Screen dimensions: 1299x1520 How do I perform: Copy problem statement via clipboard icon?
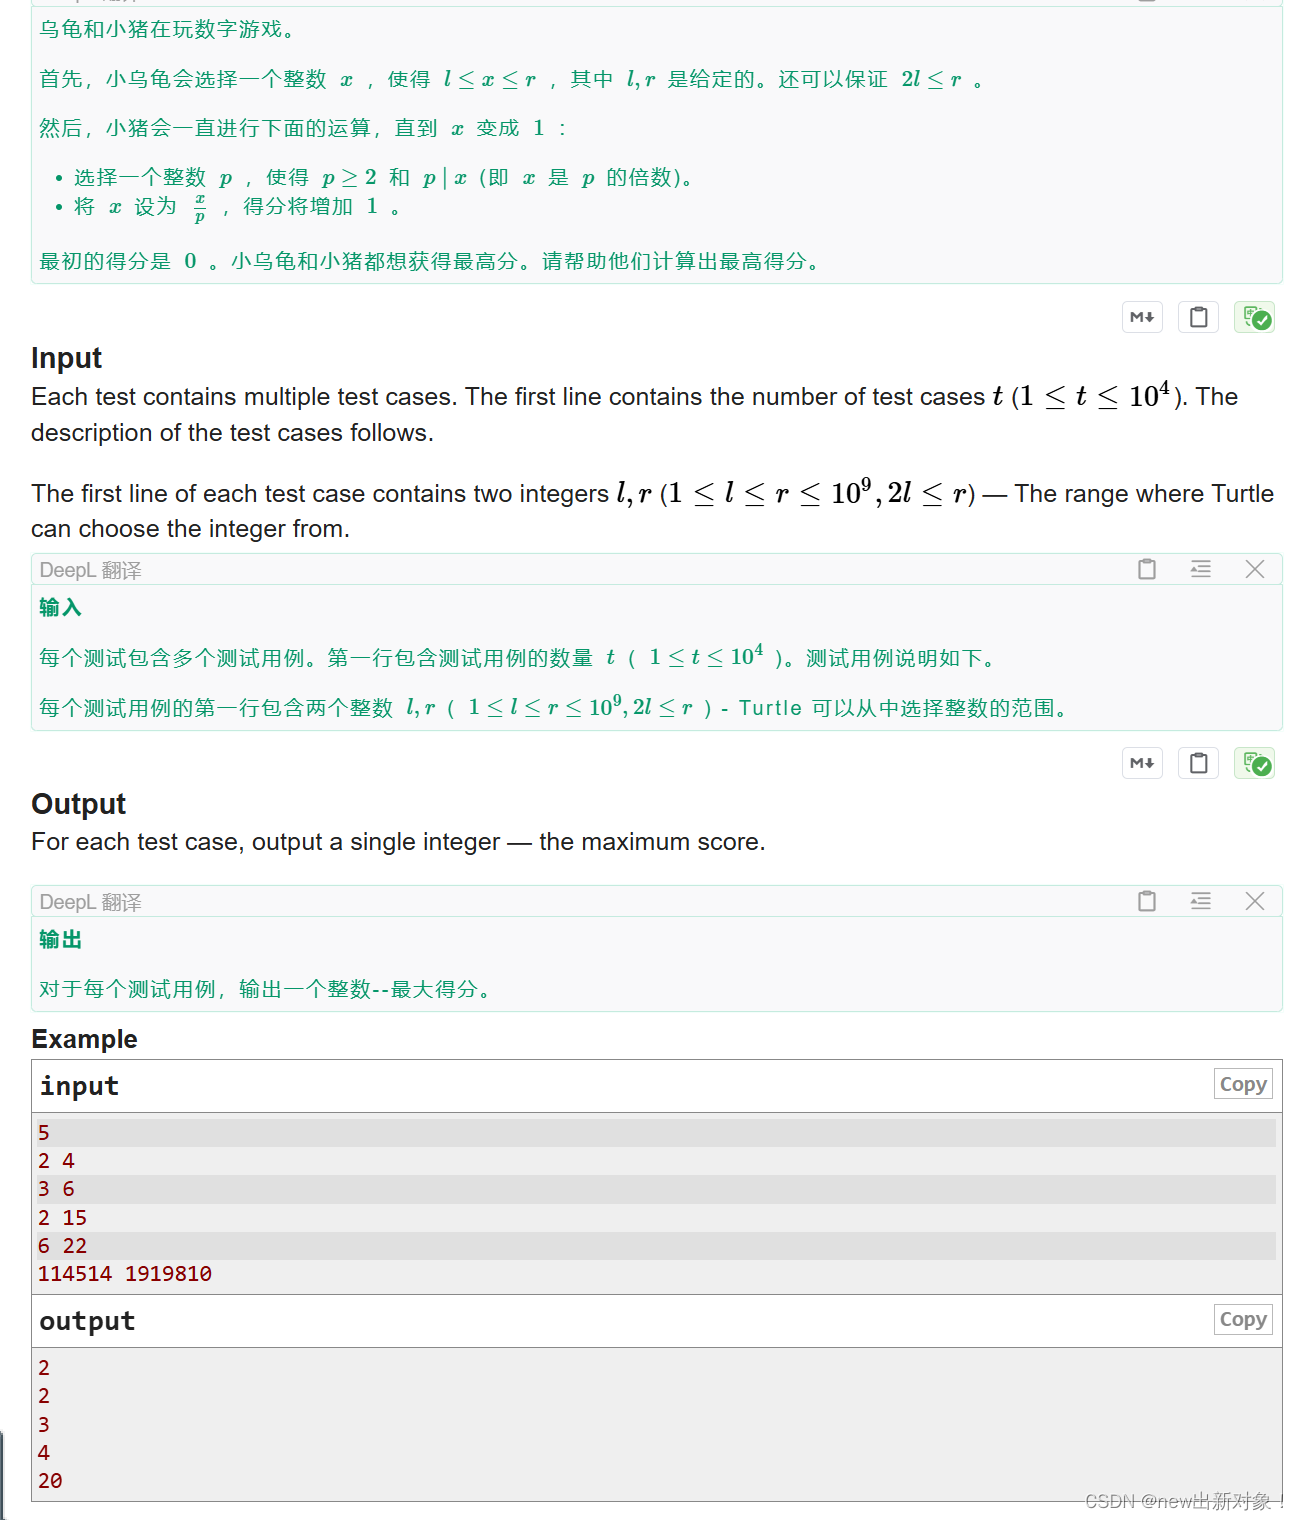pyautogui.click(x=1197, y=317)
